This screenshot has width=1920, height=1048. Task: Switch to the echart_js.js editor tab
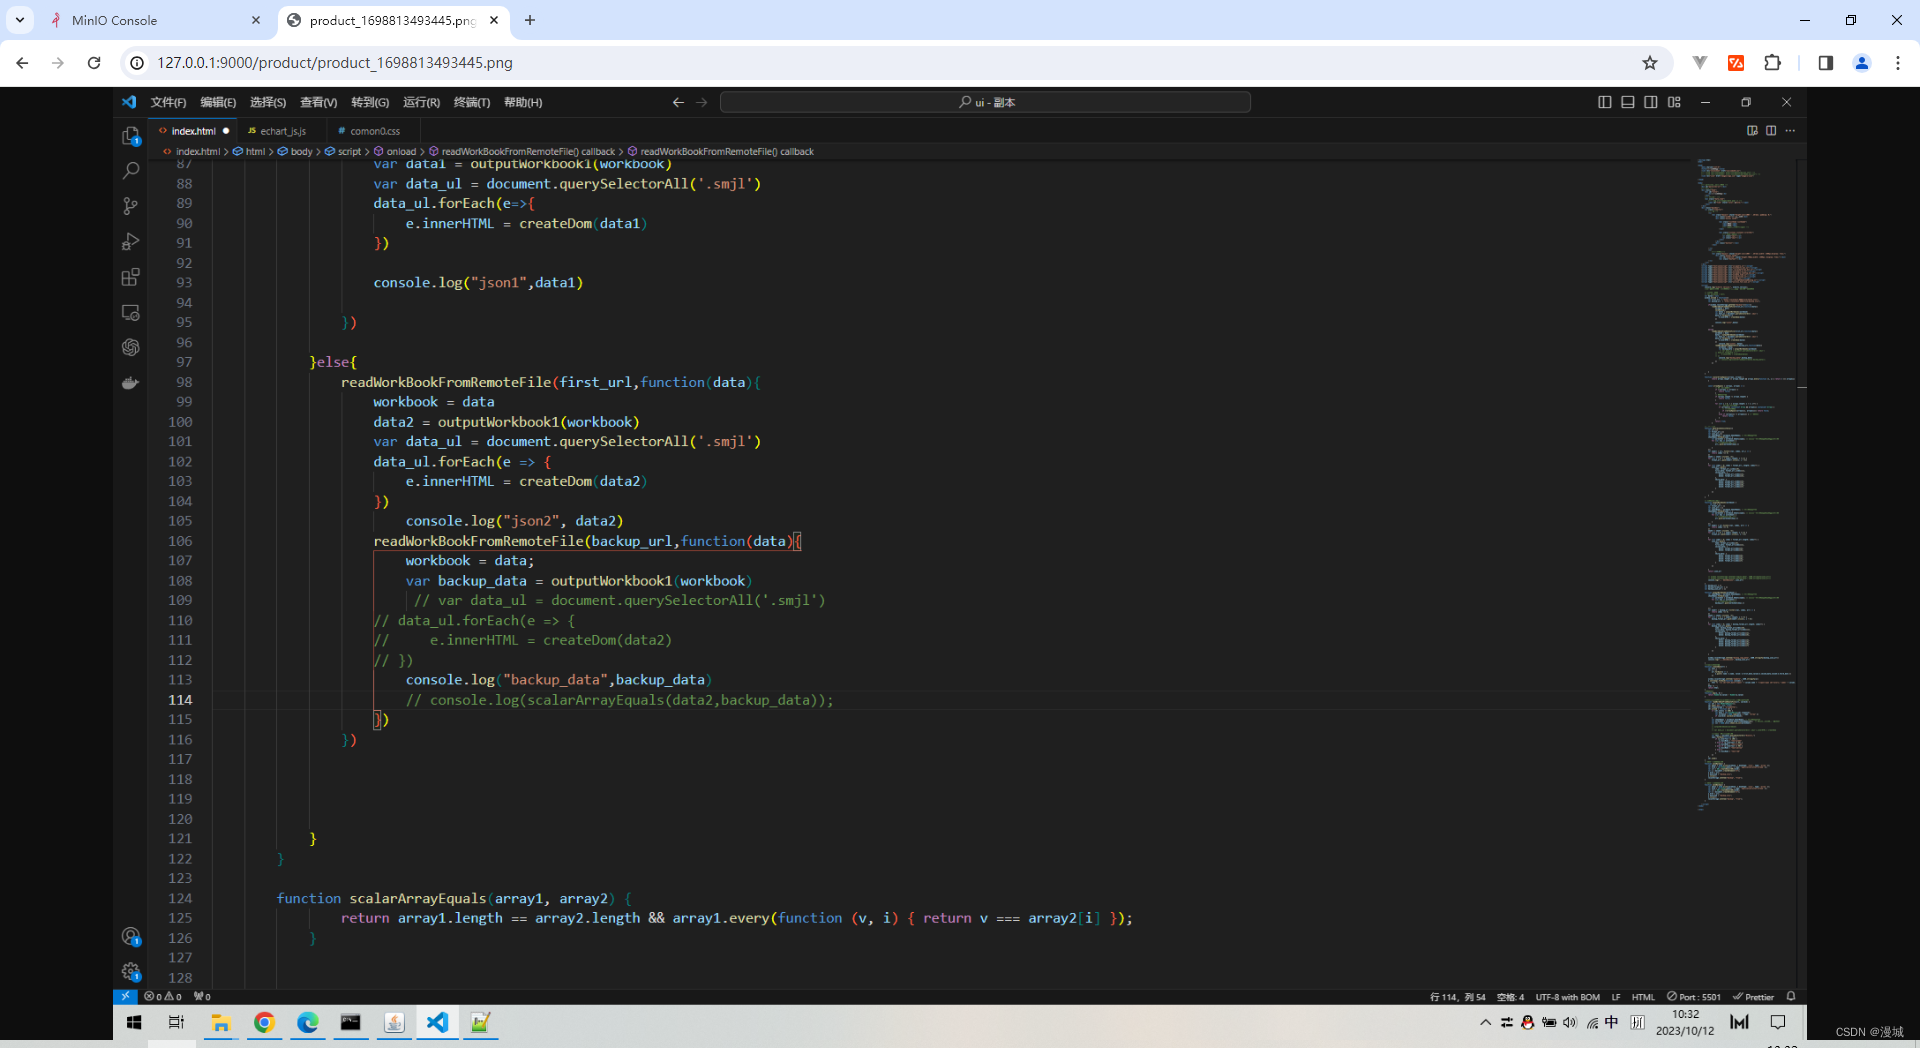coord(283,131)
